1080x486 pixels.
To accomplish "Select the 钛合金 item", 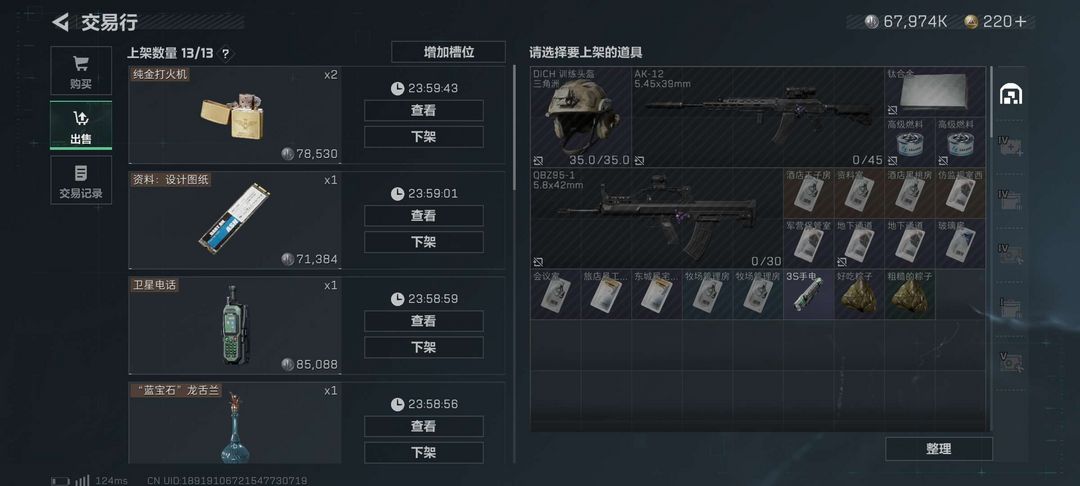I will (x=935, y=92).
